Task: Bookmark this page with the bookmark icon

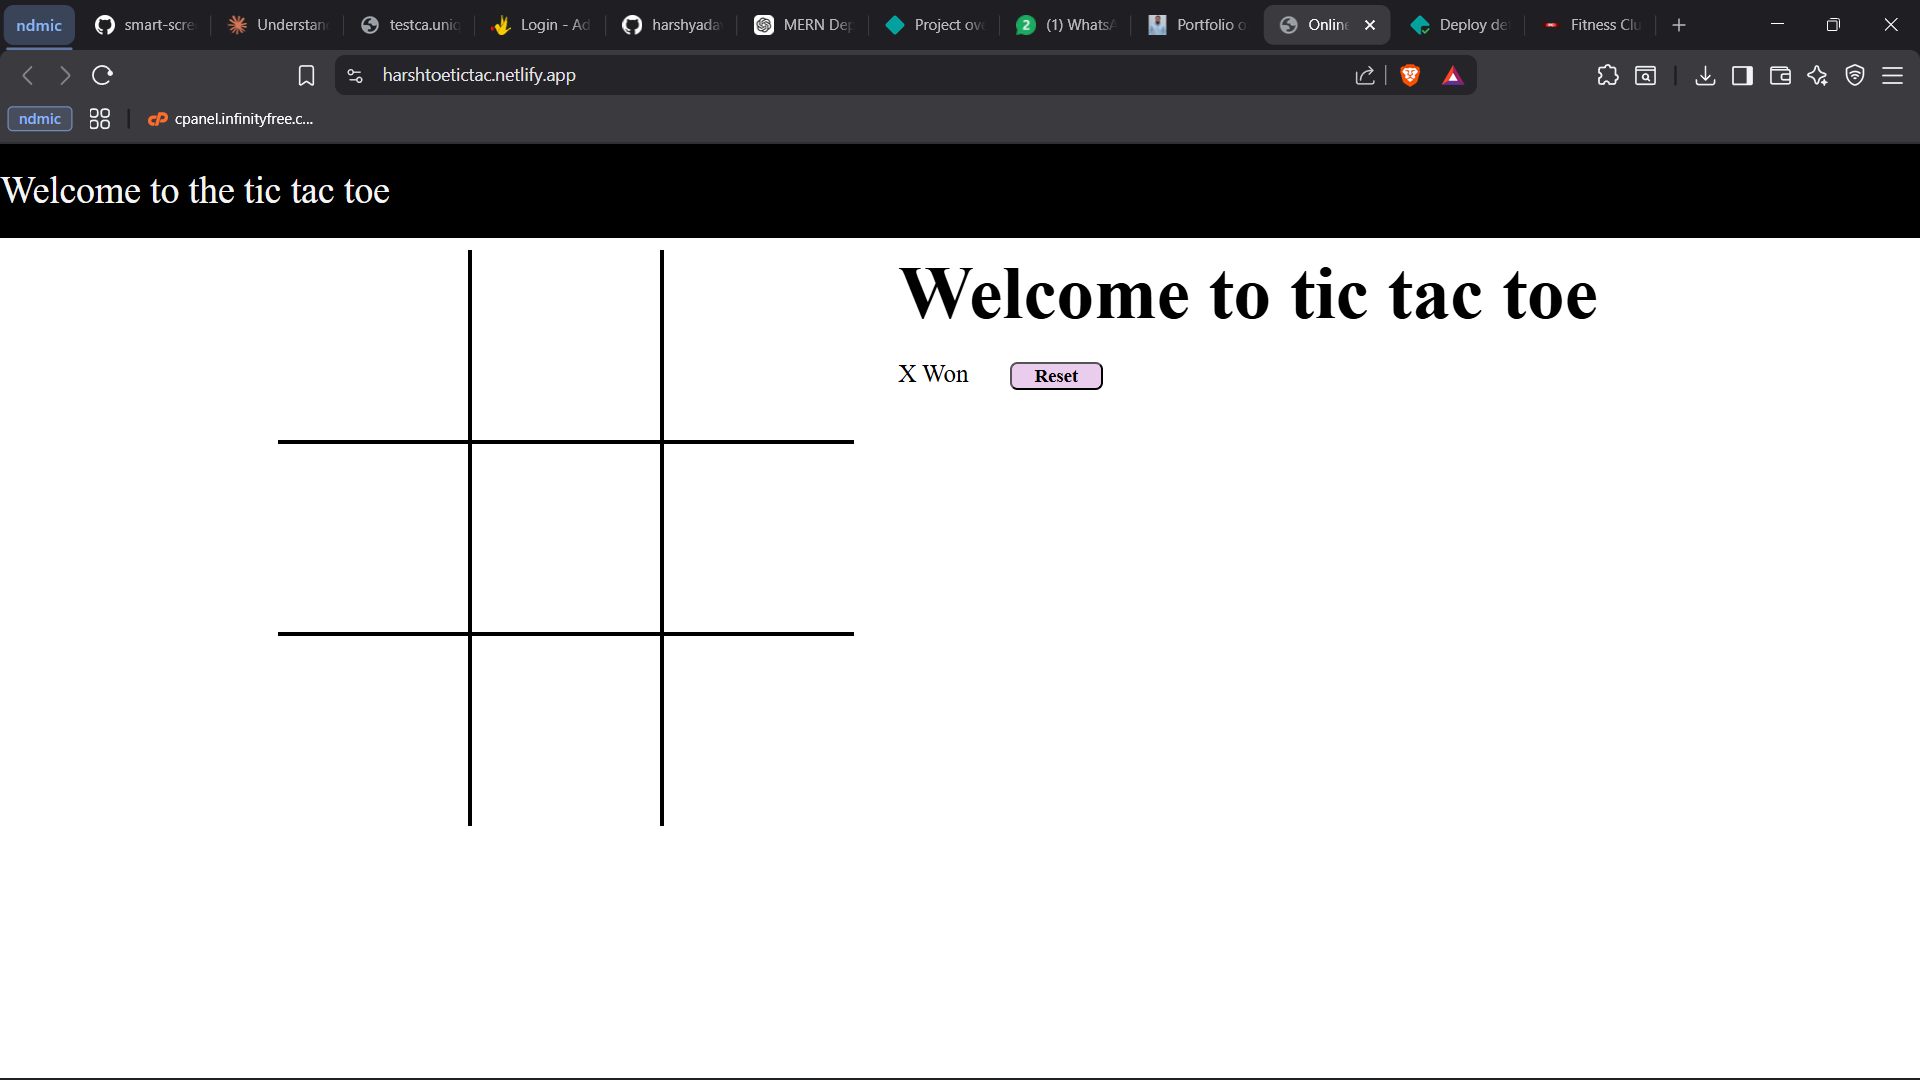Action: pos(306,75)
